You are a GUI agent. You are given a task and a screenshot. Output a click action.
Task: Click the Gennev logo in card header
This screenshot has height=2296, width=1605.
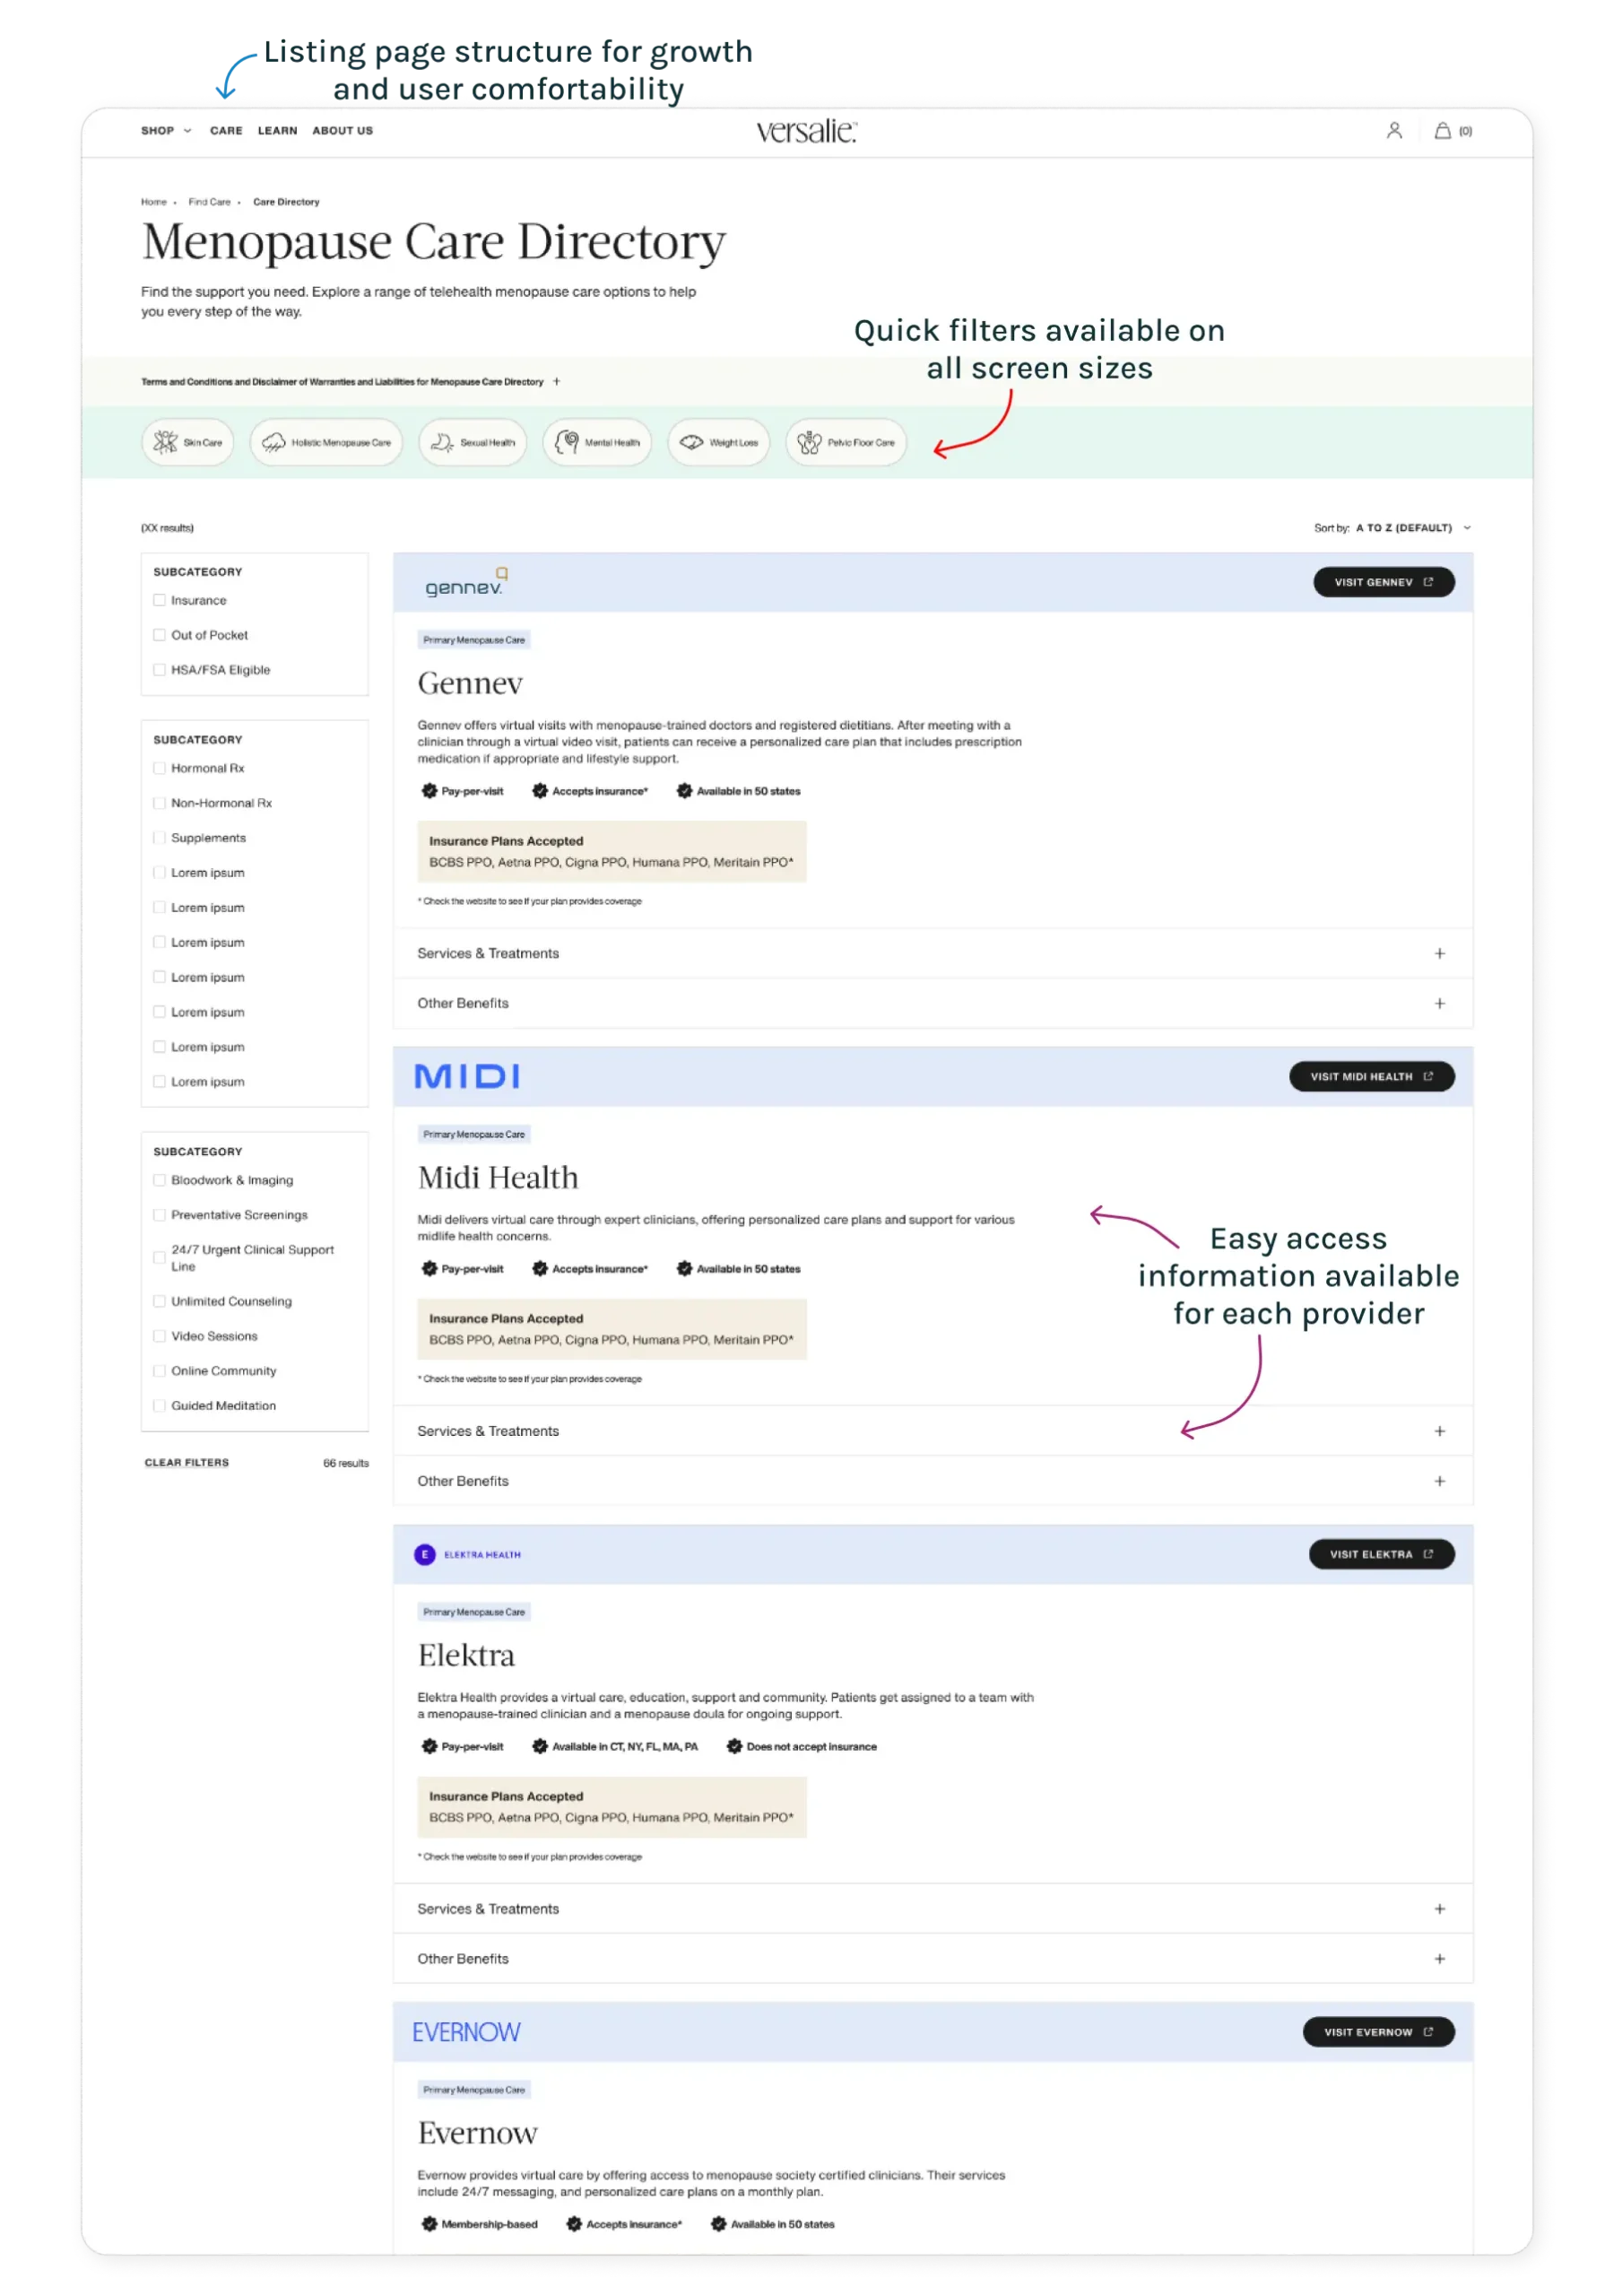[466, 582]
